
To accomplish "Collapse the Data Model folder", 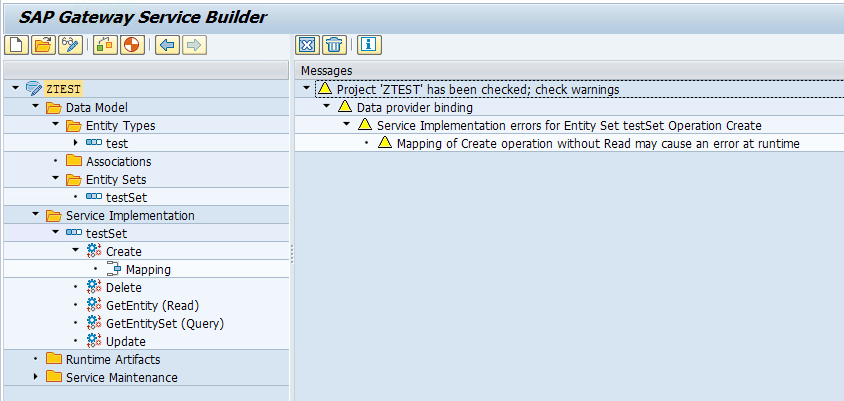I will [x=36, y=107].
